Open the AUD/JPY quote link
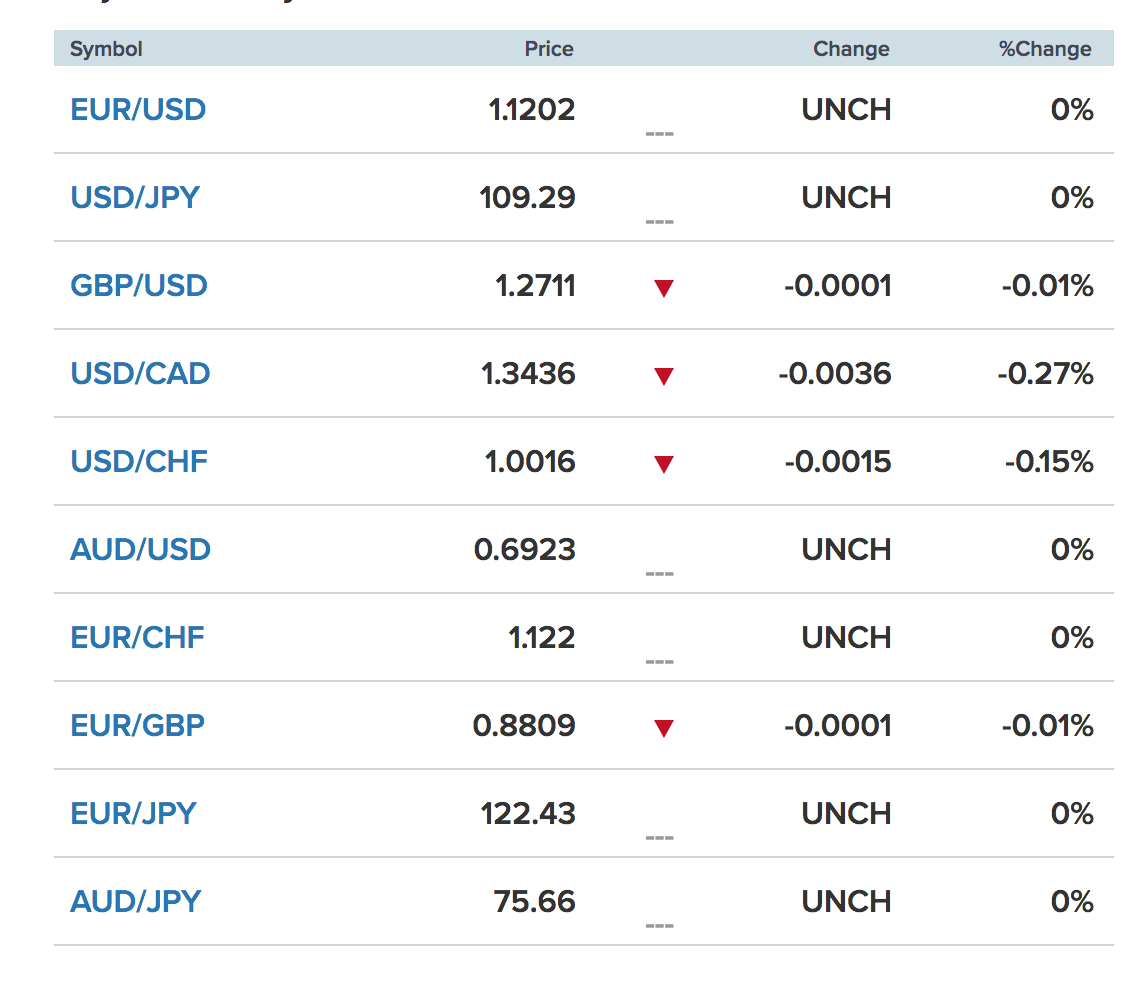This screenshot has height=982, width=1142. [x=135, y=902]
